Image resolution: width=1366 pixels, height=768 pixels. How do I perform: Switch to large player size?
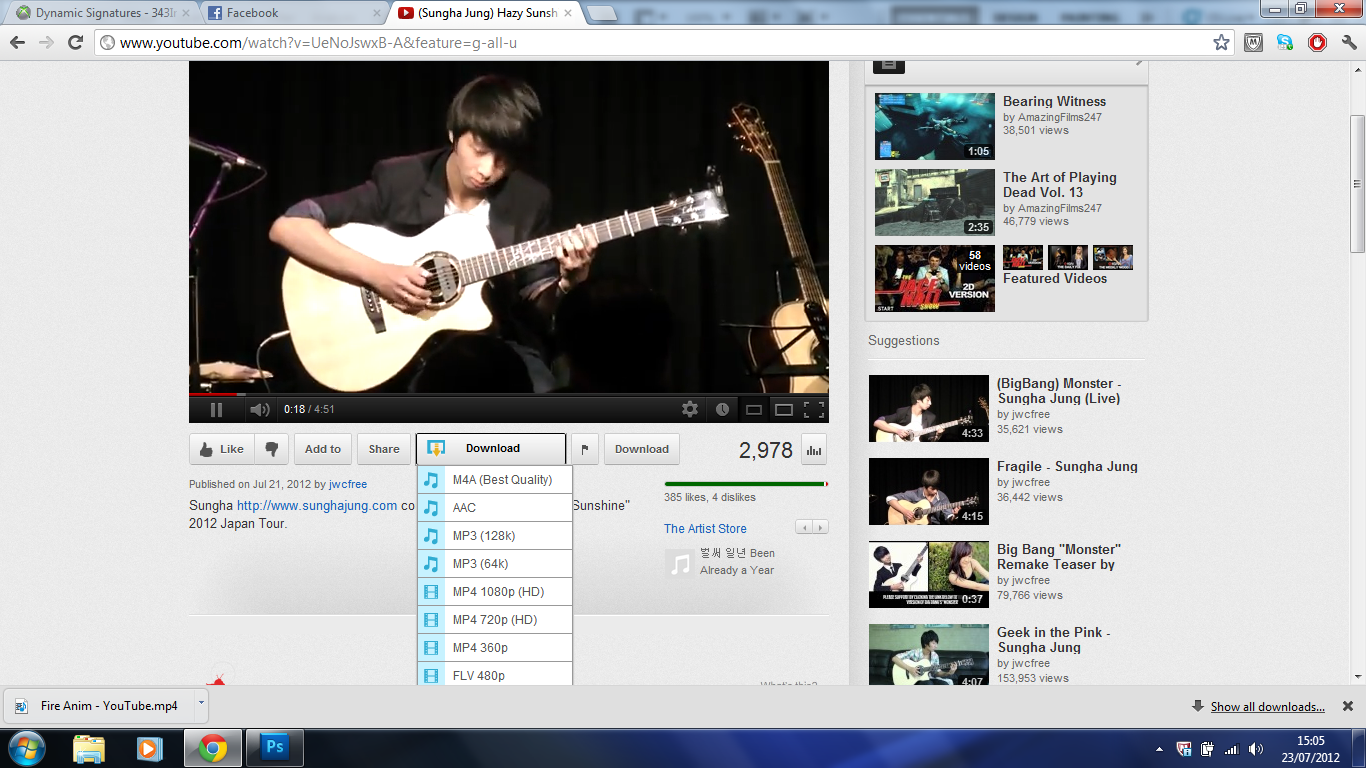click(x=784, y=409)
